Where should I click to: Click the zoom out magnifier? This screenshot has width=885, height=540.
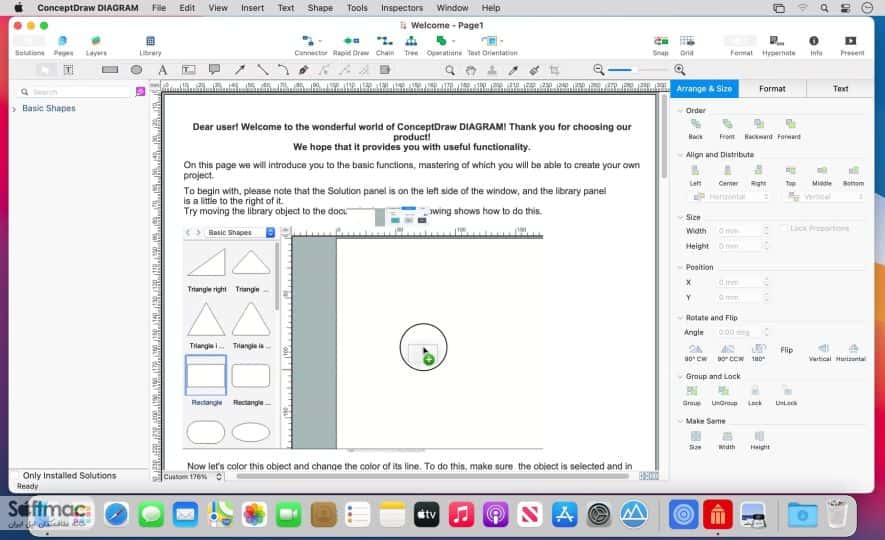(599, 69)
